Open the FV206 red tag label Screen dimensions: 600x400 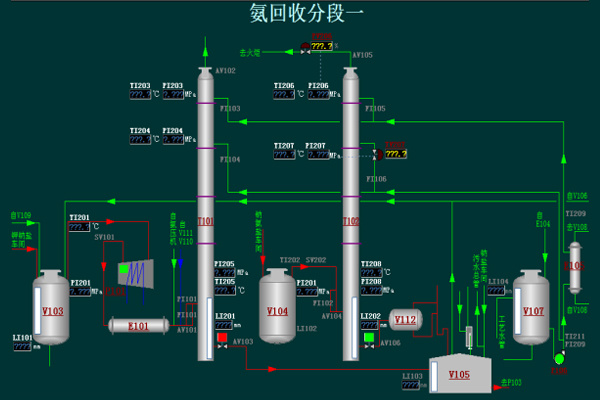click(x=322, y=37)
